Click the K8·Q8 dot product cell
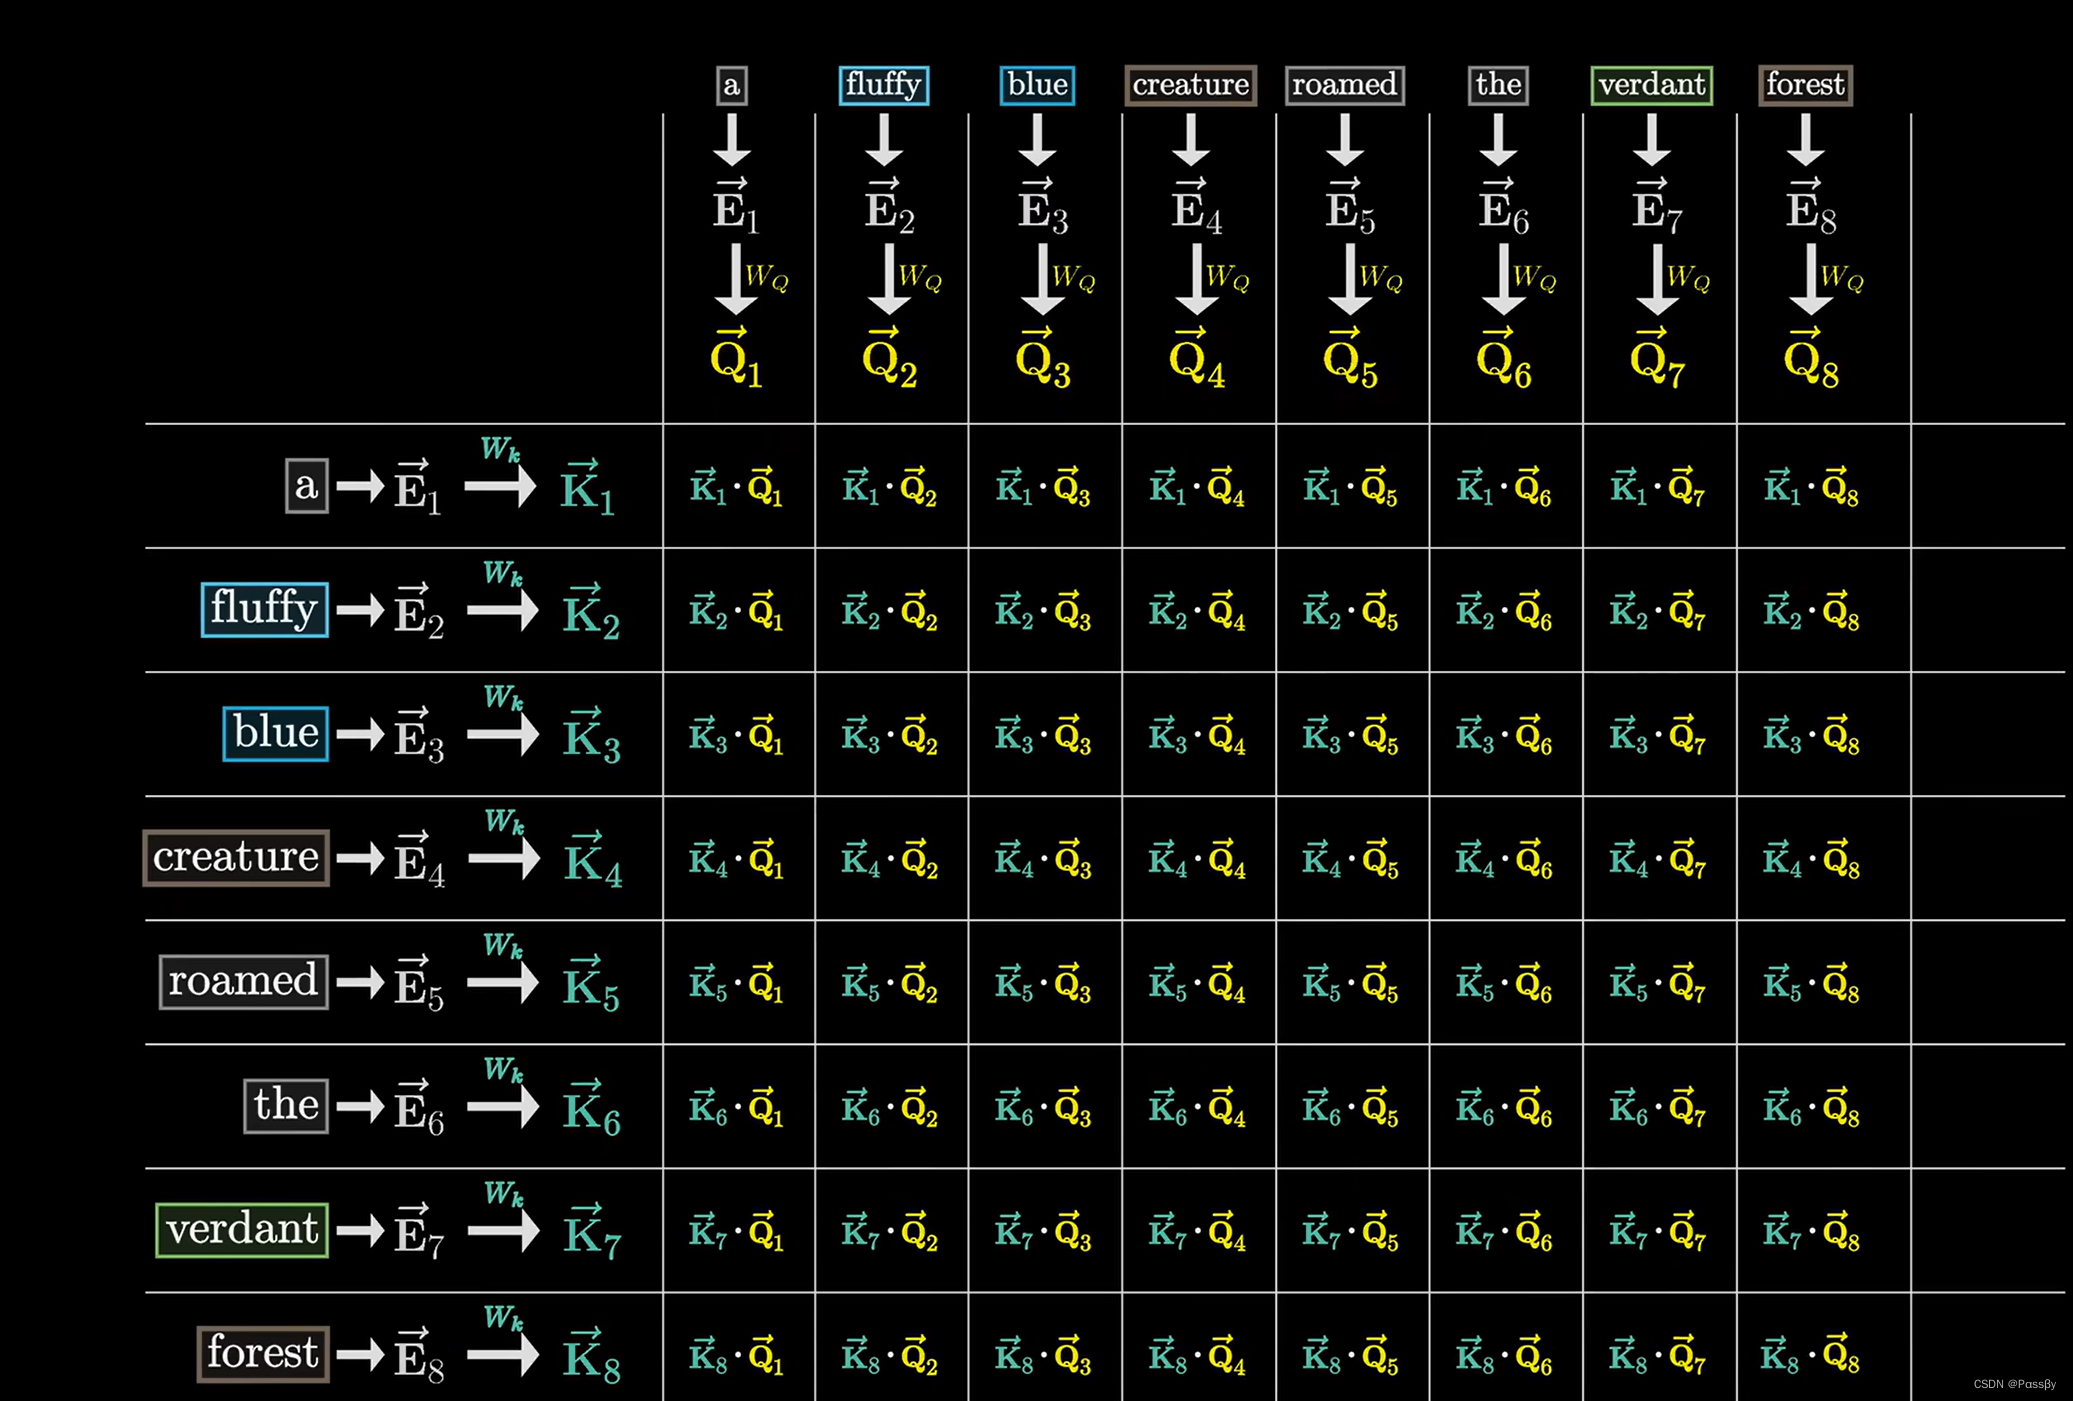 point(1811,1356)
